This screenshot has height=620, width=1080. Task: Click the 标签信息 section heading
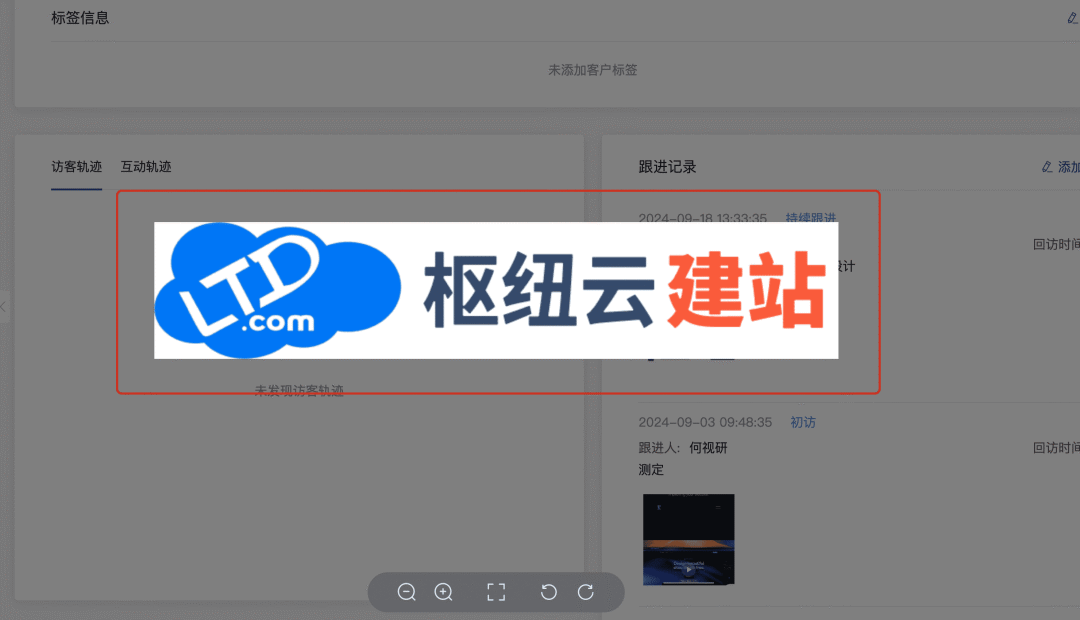click(80, 18)
